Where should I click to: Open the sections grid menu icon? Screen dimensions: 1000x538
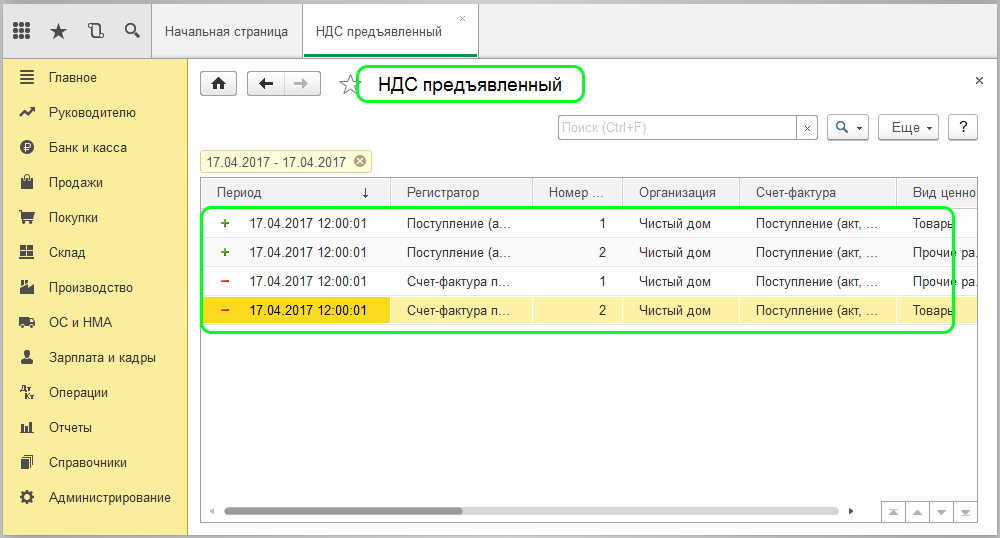click(x=21, y=31)
